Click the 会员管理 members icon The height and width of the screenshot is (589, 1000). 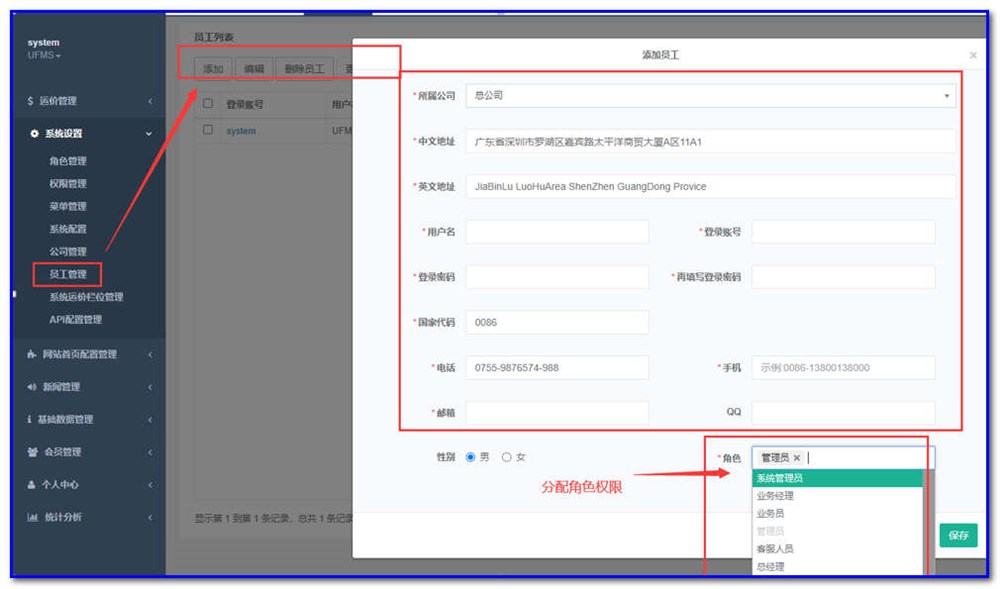[x=31, y=451]
